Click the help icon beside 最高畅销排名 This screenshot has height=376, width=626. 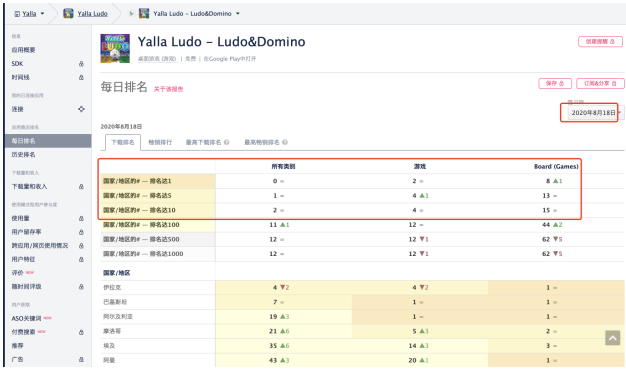click(285, 142)
